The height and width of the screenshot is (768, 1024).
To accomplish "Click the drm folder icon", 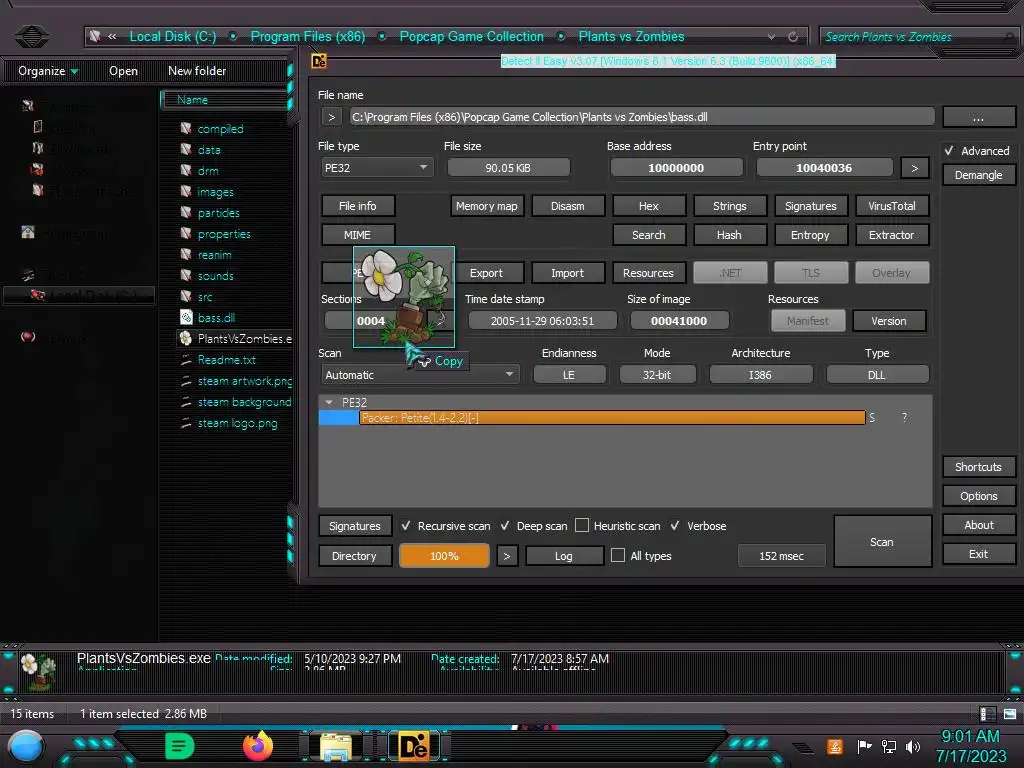I will tap(186, 170).
